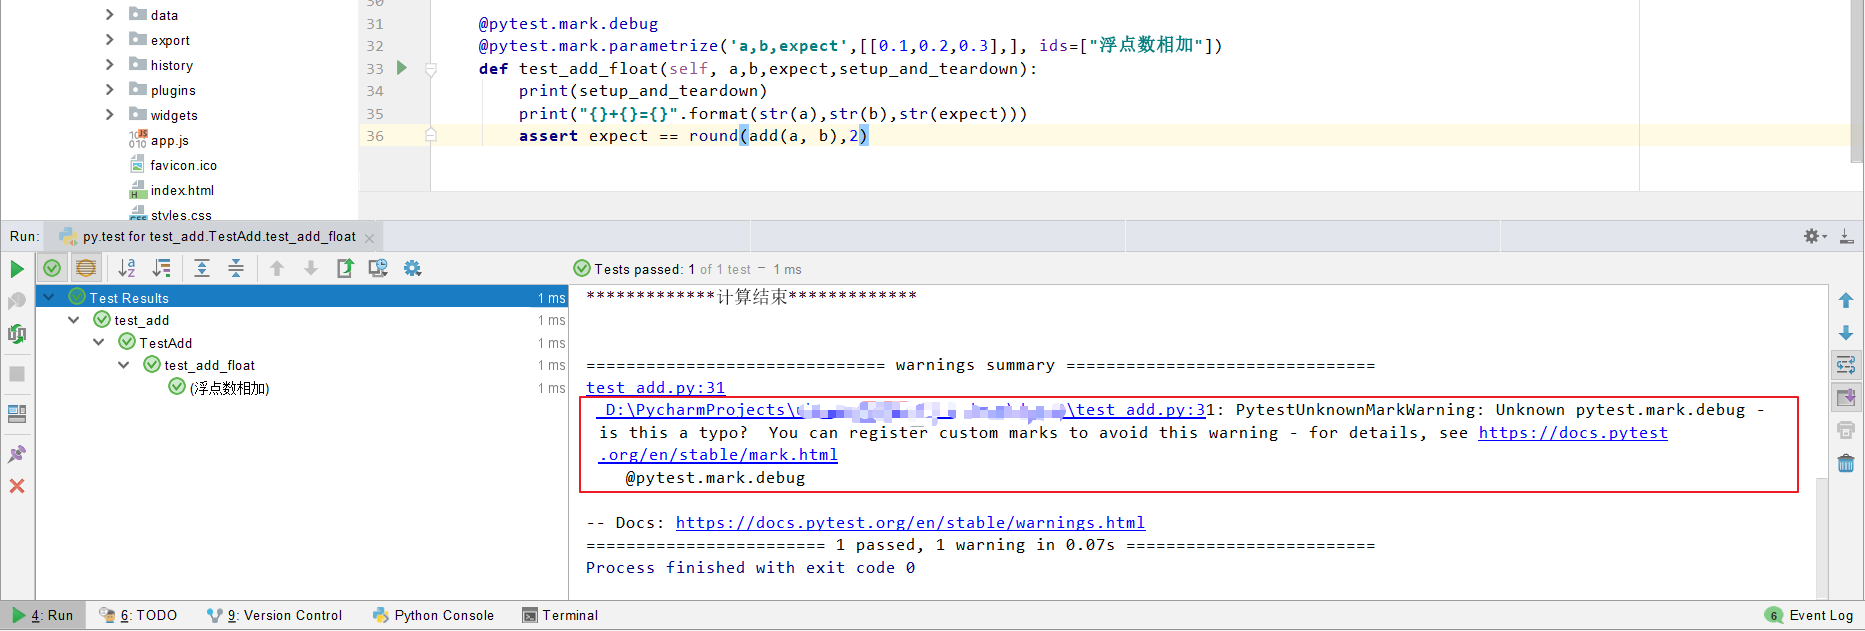Viewport: 1865px width, 631px height.
Task: Open the 4: Run tool window tab
Action: 43,615
